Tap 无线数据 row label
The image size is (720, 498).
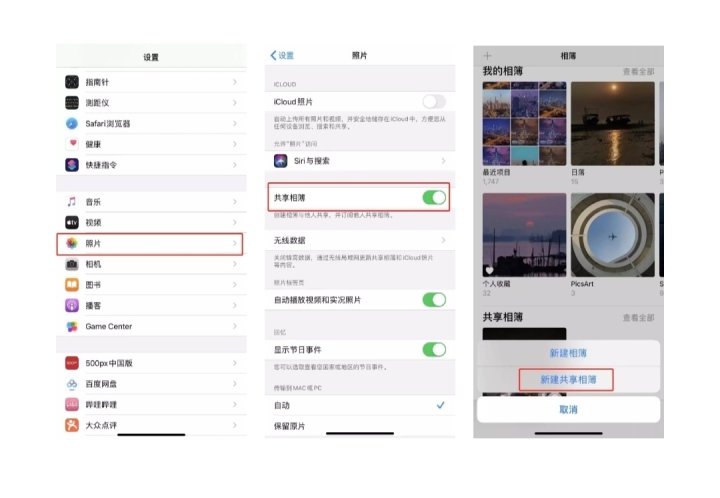click(x=289, y=241)
